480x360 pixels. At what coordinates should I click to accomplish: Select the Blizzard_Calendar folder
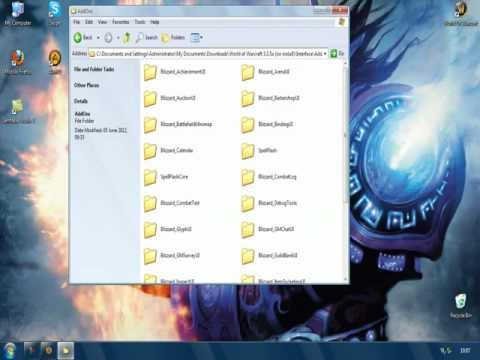coord(169,151)
